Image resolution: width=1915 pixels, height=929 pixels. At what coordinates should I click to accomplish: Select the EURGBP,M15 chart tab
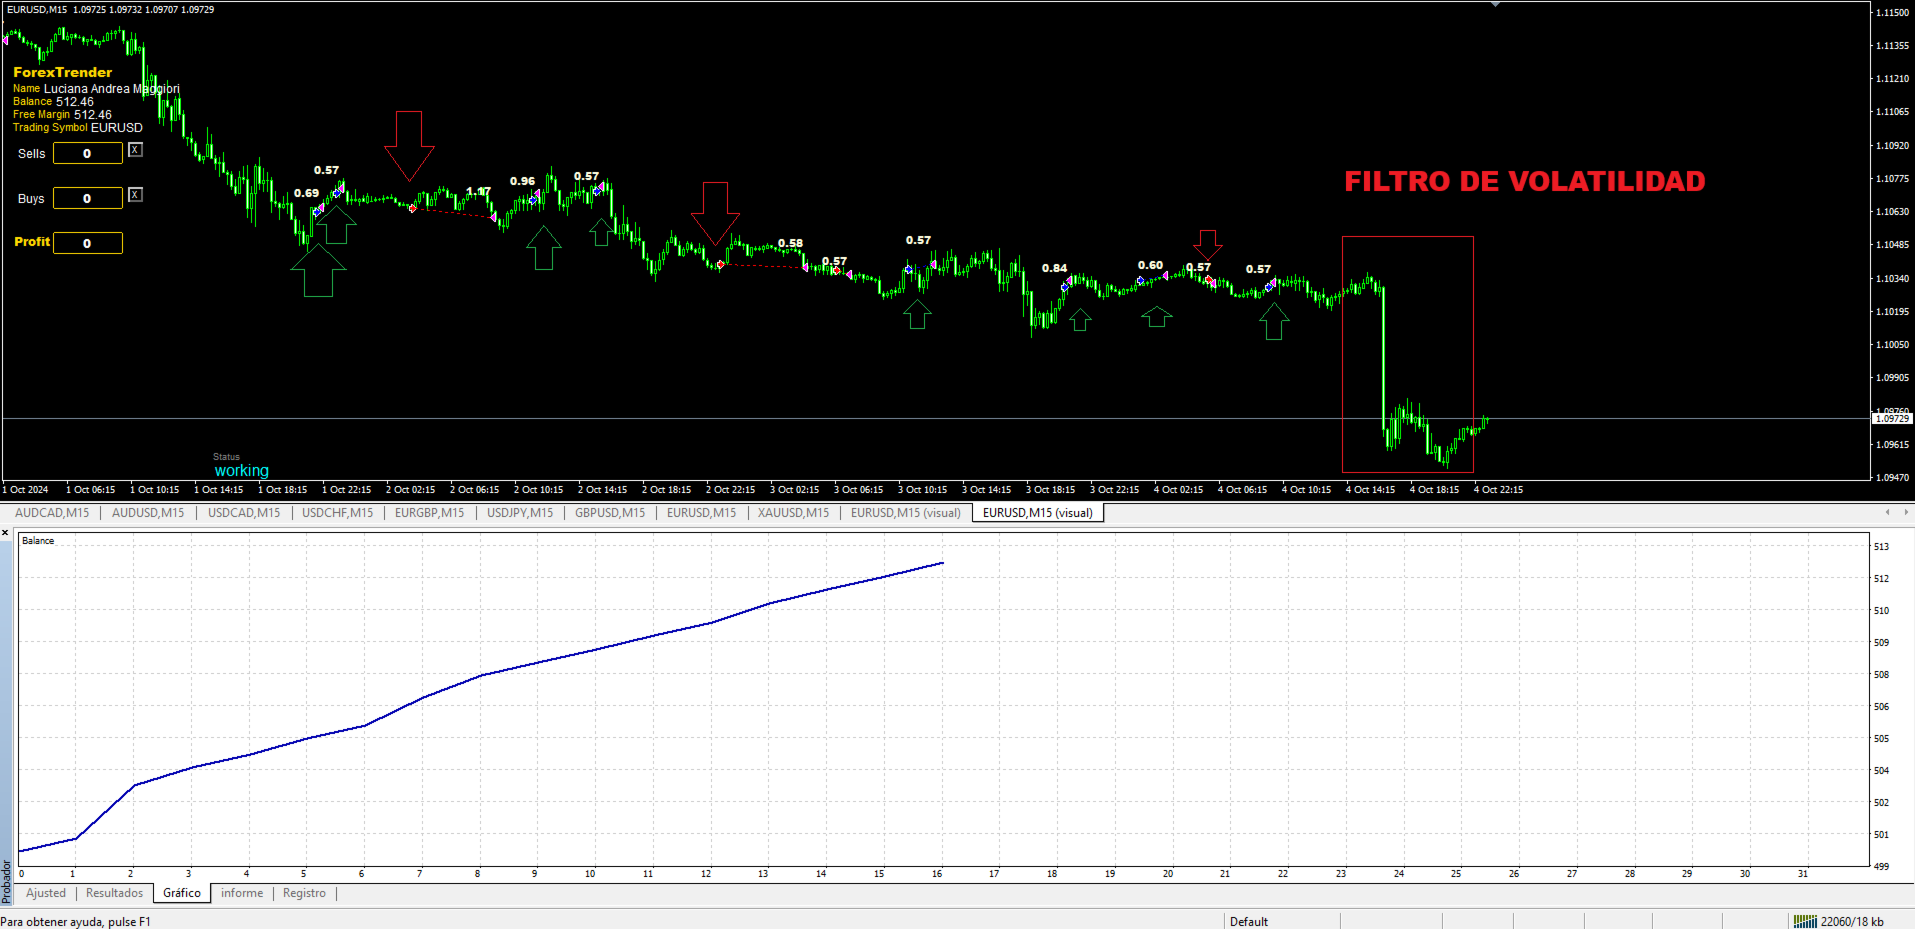[430, 513]
